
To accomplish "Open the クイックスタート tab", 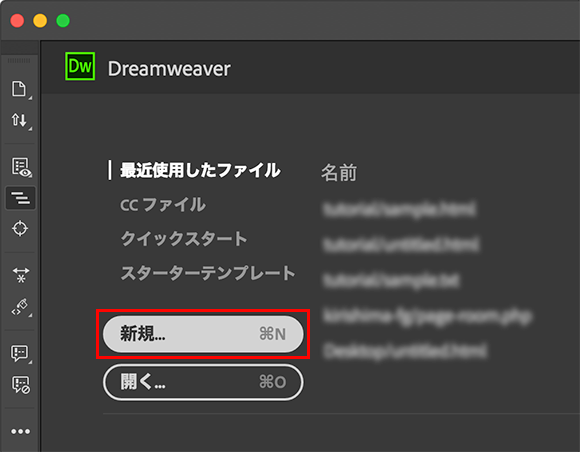I will click(183, 239).
